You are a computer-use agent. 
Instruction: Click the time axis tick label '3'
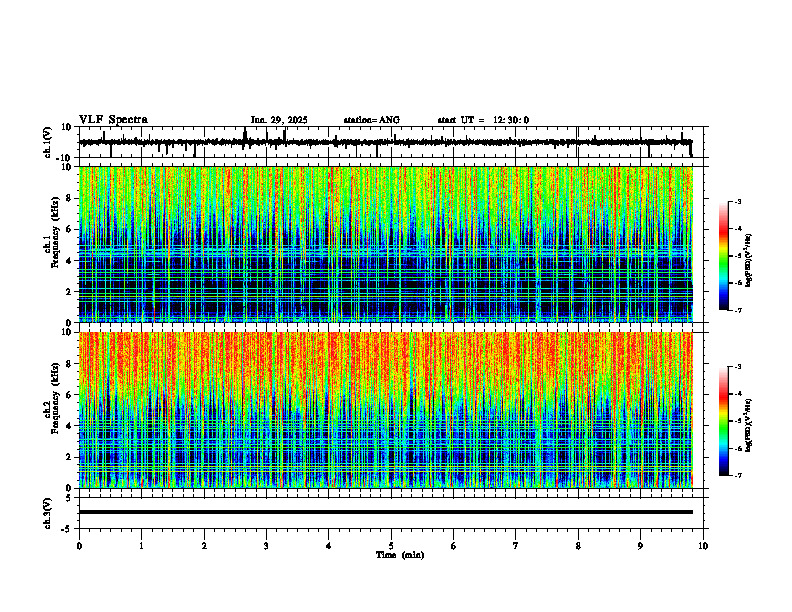[266, 546]
